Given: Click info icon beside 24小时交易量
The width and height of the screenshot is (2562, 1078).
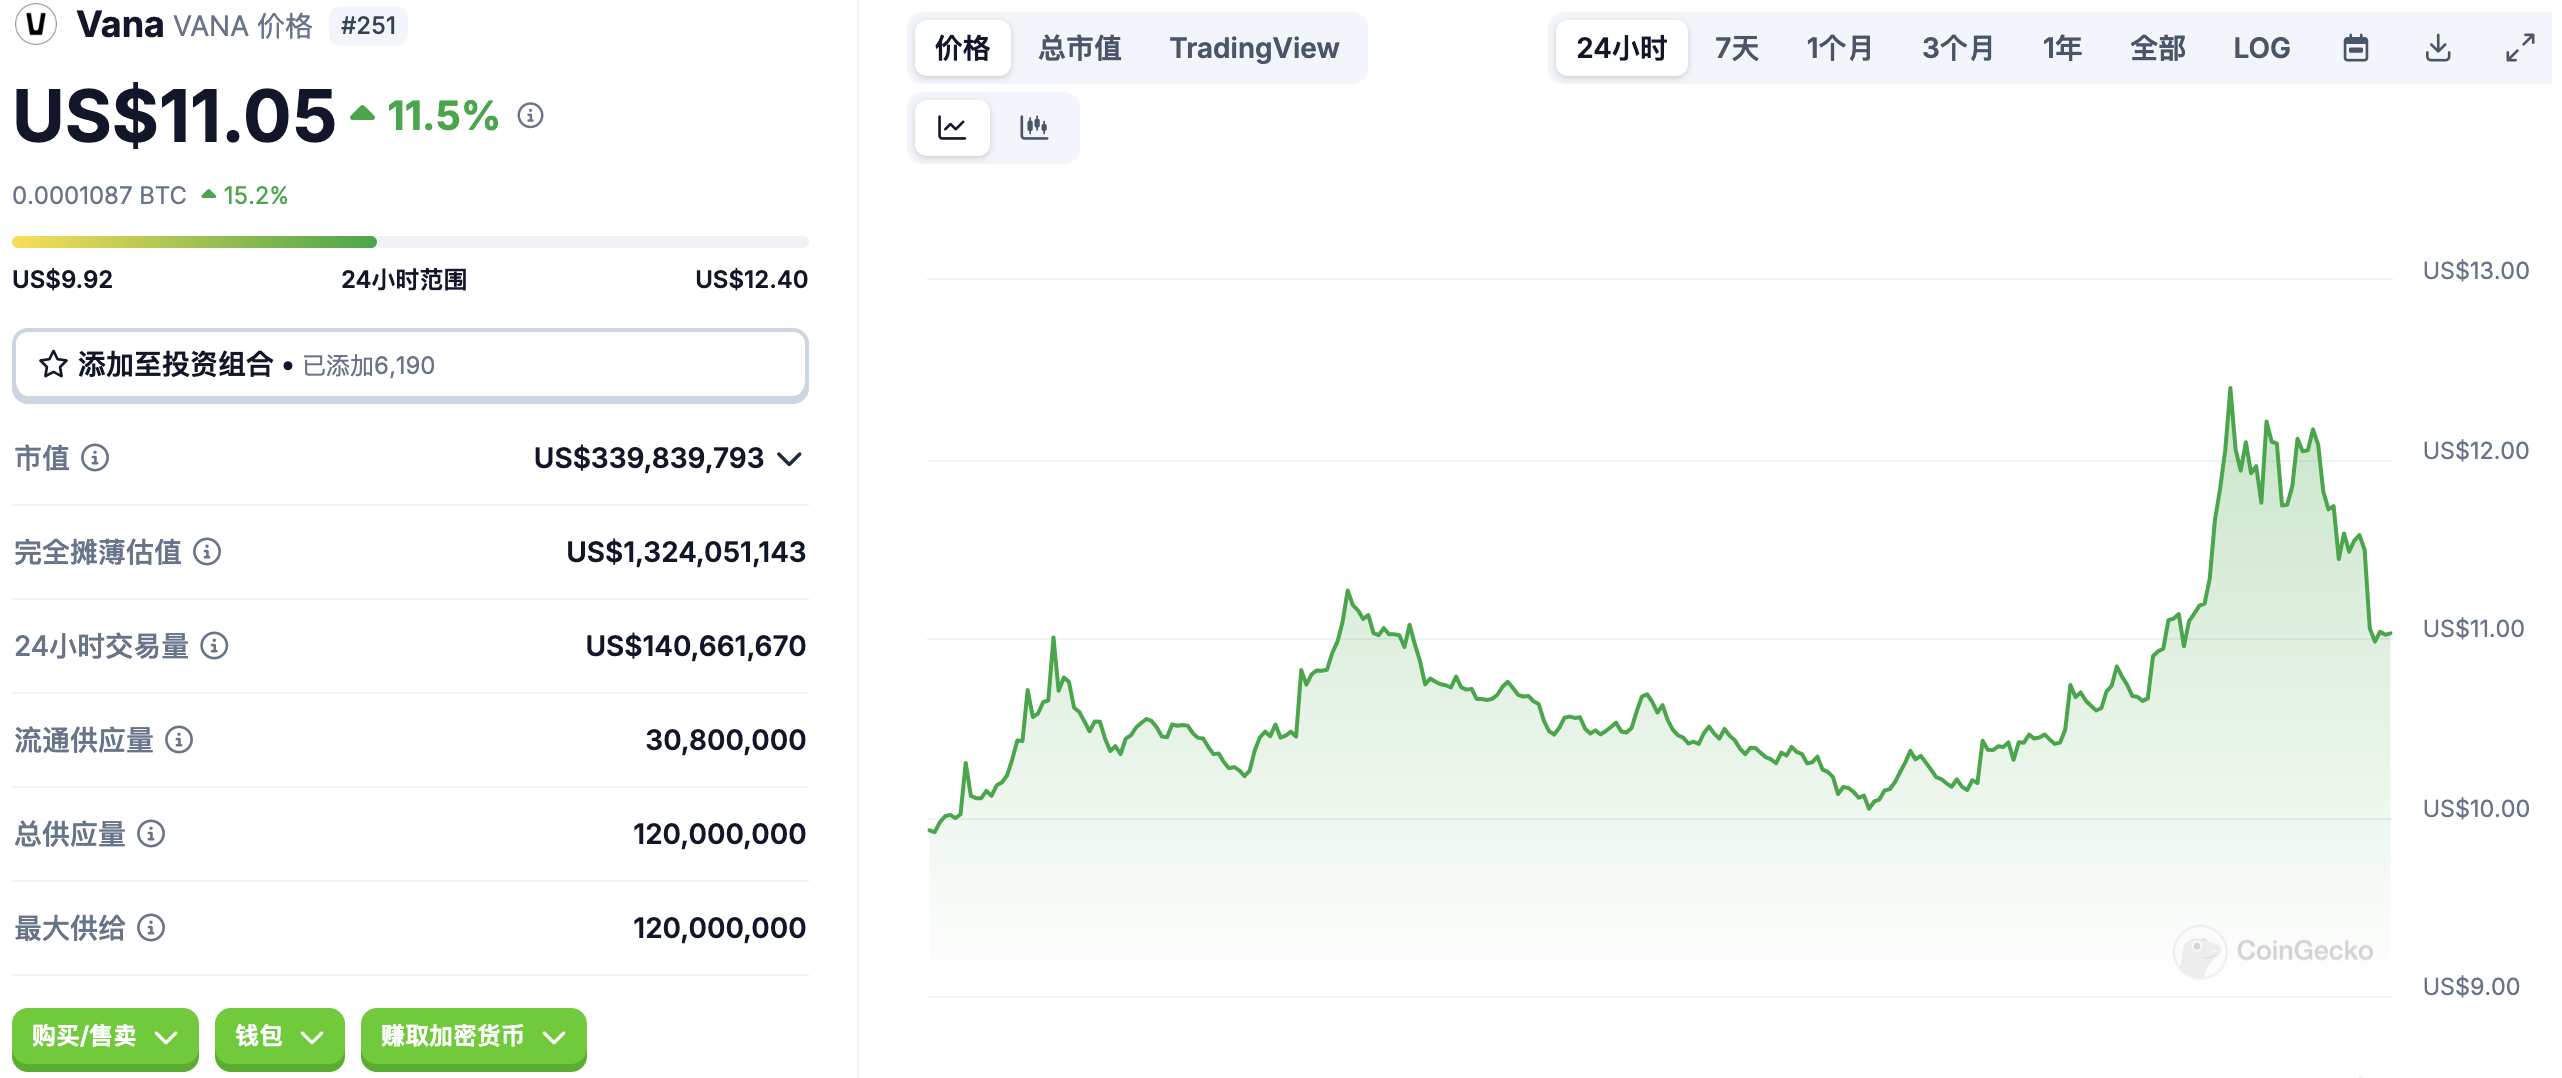Looking at the screenshot, I should click(214, 646).
